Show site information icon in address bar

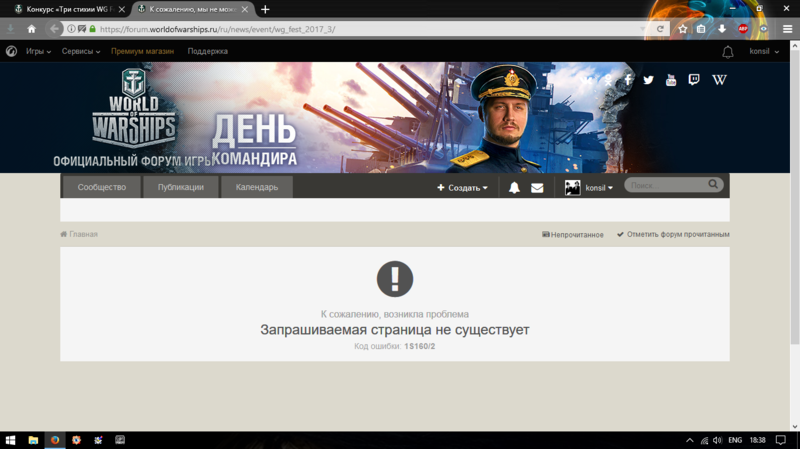point(71,29)
